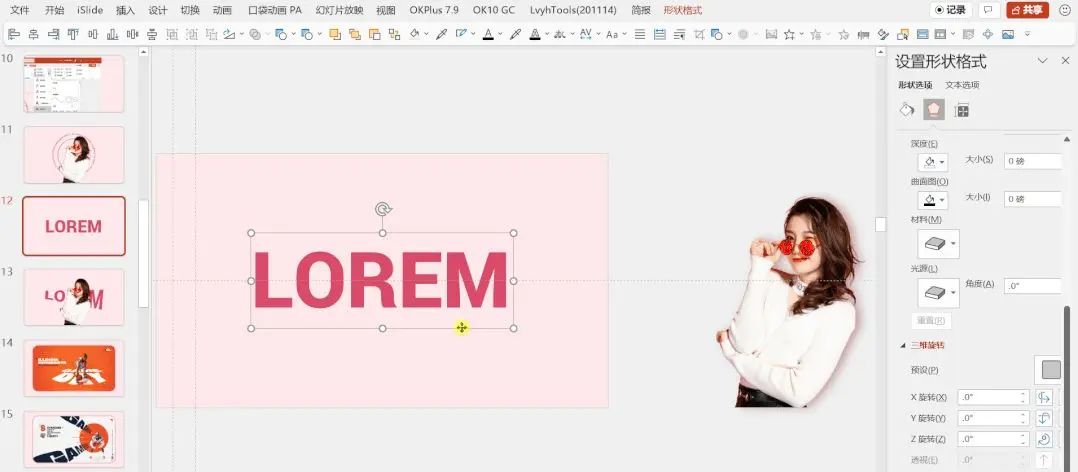
Task: Open the font color dropdown arrow
Action: coord(500,34)
